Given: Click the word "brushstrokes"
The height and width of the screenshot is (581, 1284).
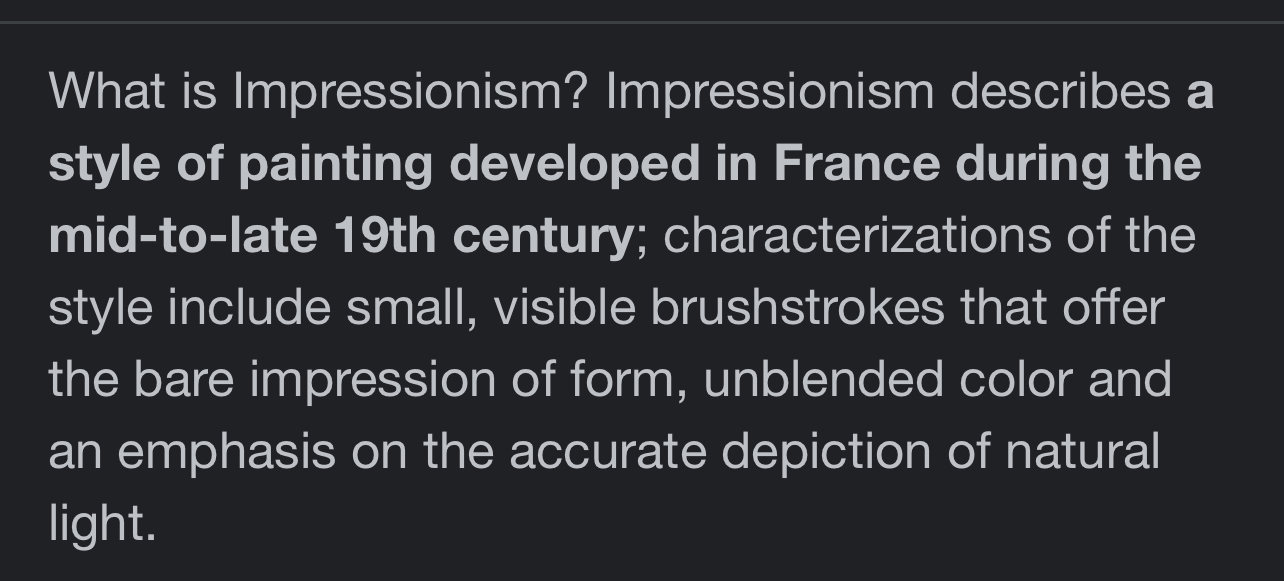Looking at the screenshot, I should [798, 308].
